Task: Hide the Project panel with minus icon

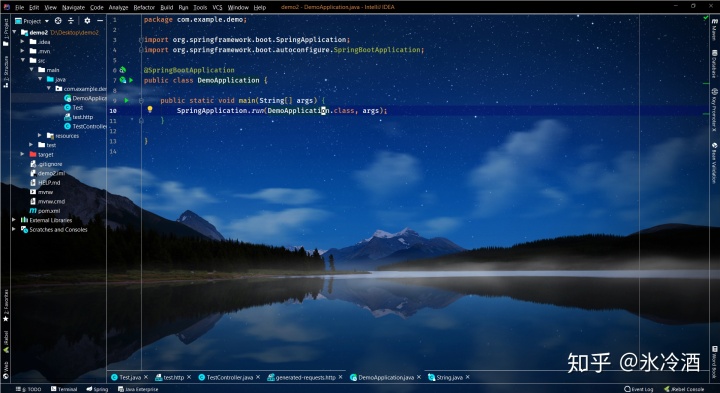Action: [x=100, y=21]
